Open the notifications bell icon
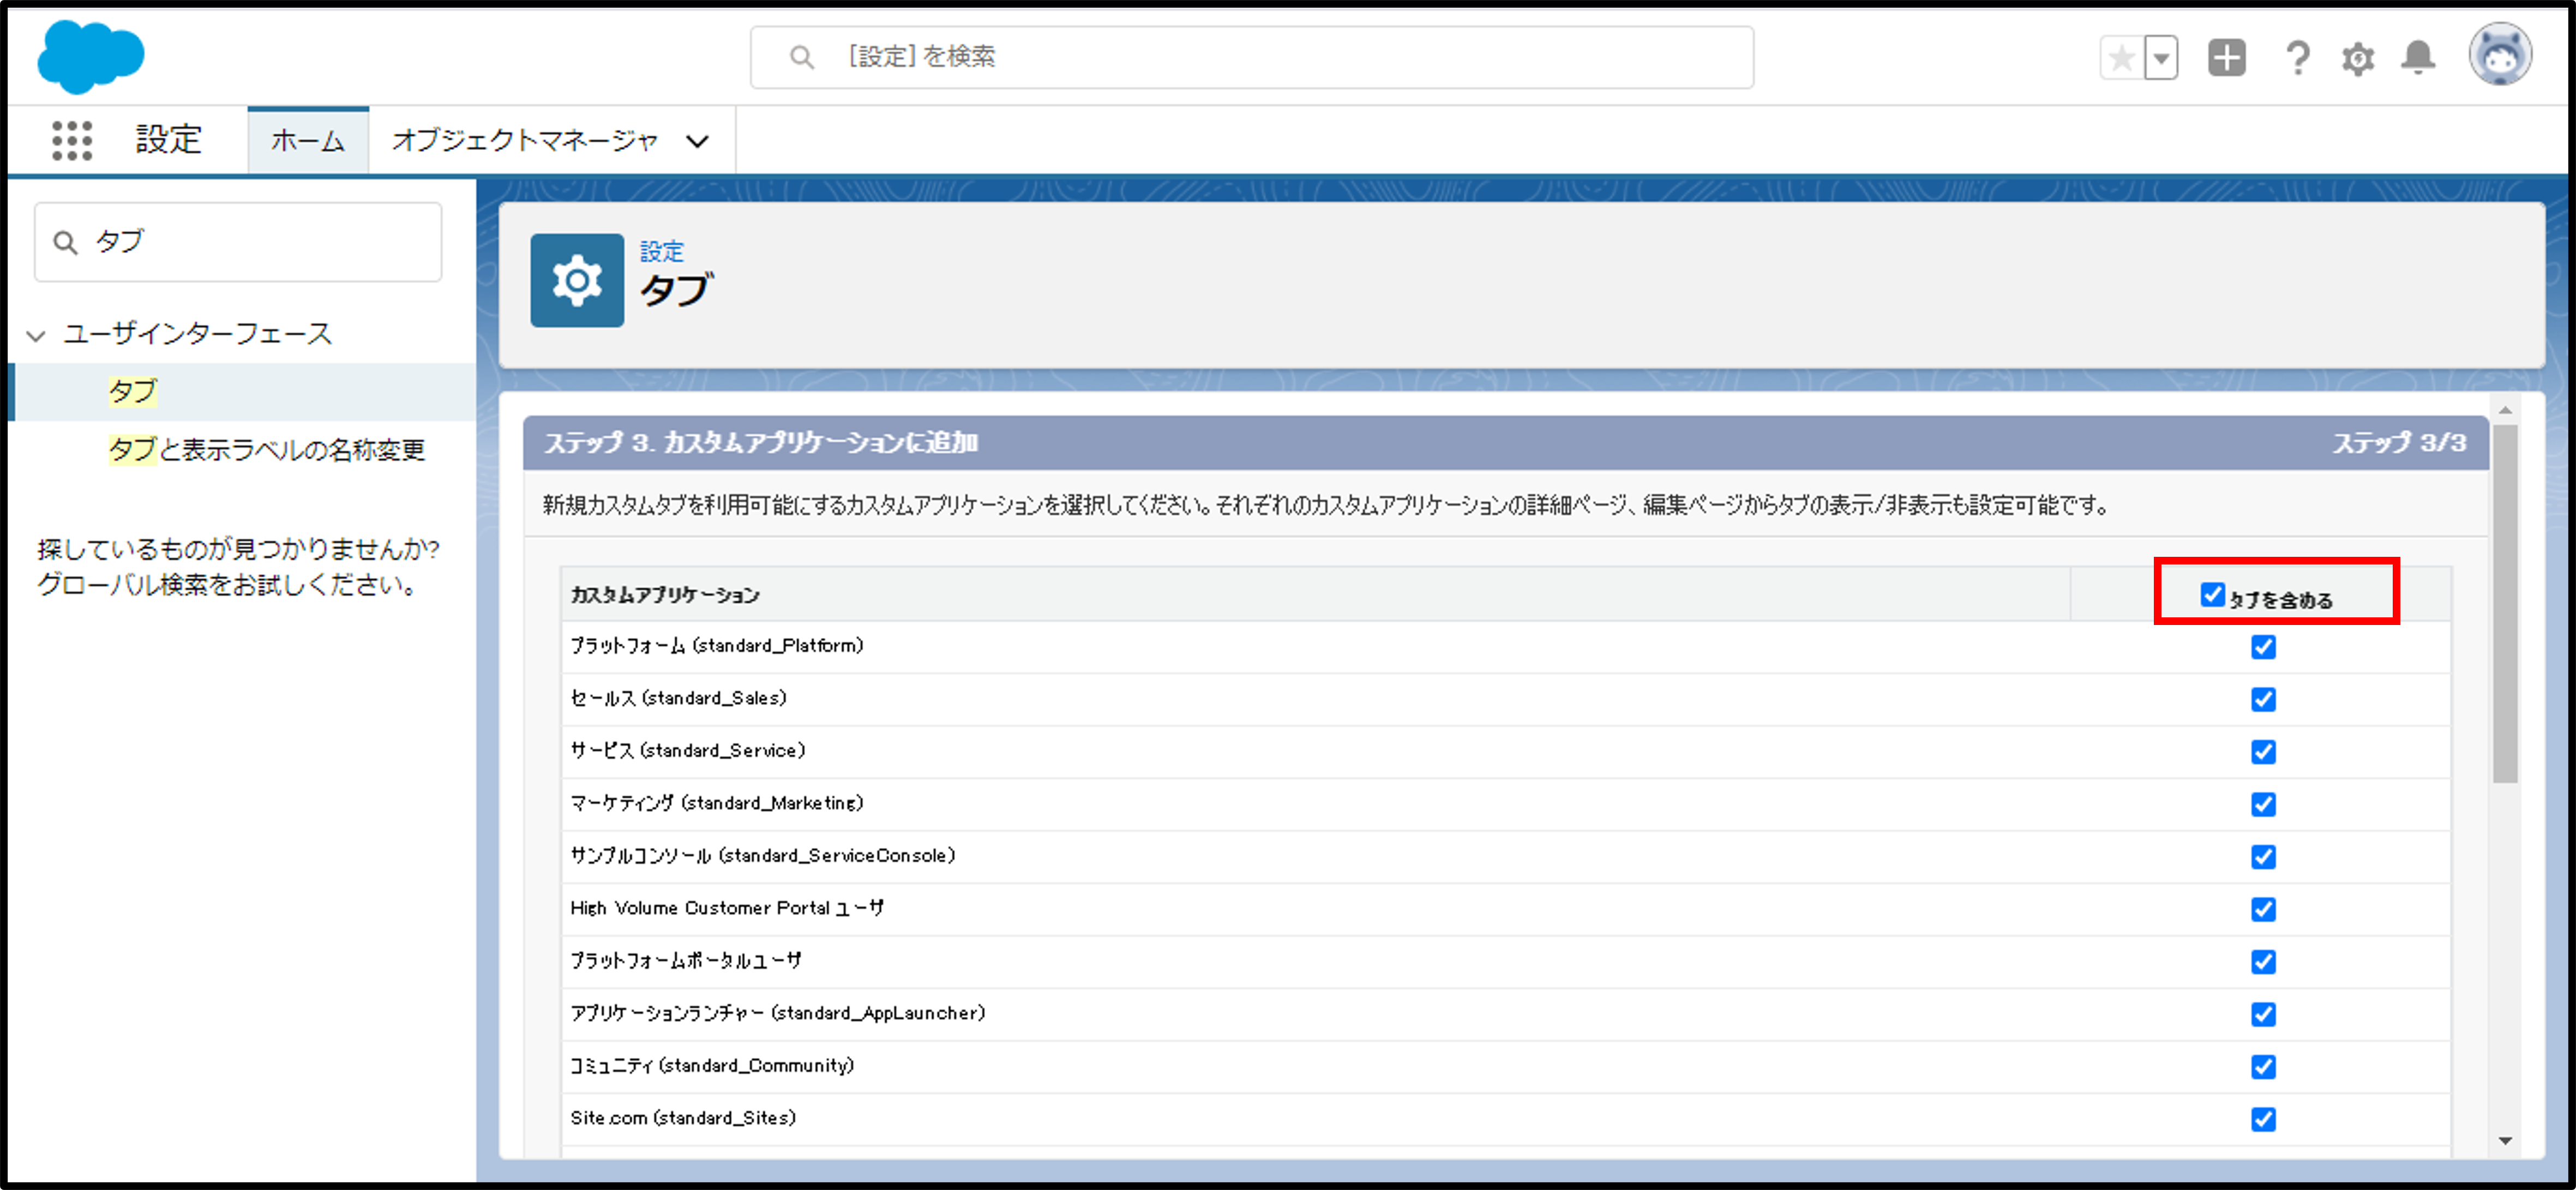Viewport: 2576px width, 1190px height. (x=2418, y=58)
